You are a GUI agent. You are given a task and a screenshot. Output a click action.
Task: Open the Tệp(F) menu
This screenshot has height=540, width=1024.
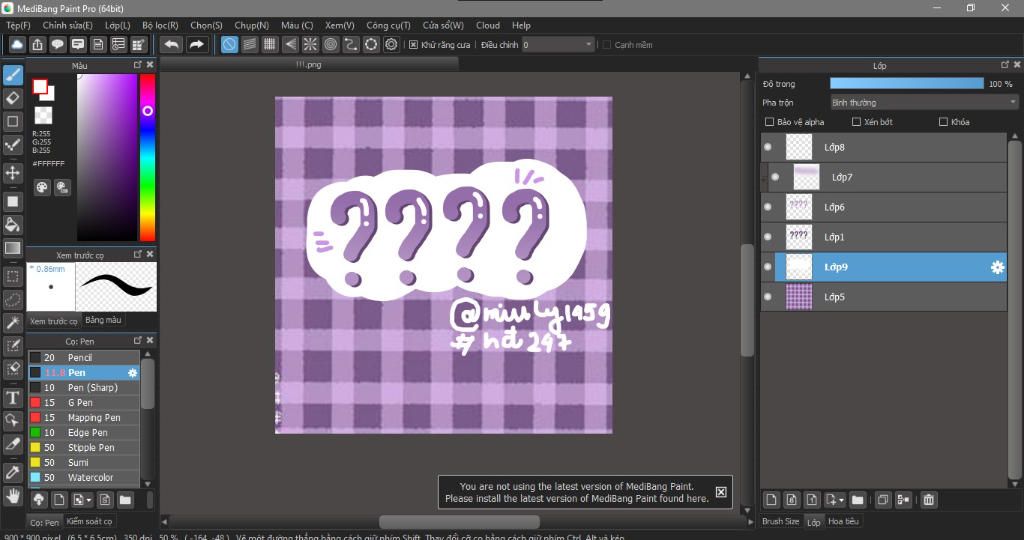coord(18,25)
